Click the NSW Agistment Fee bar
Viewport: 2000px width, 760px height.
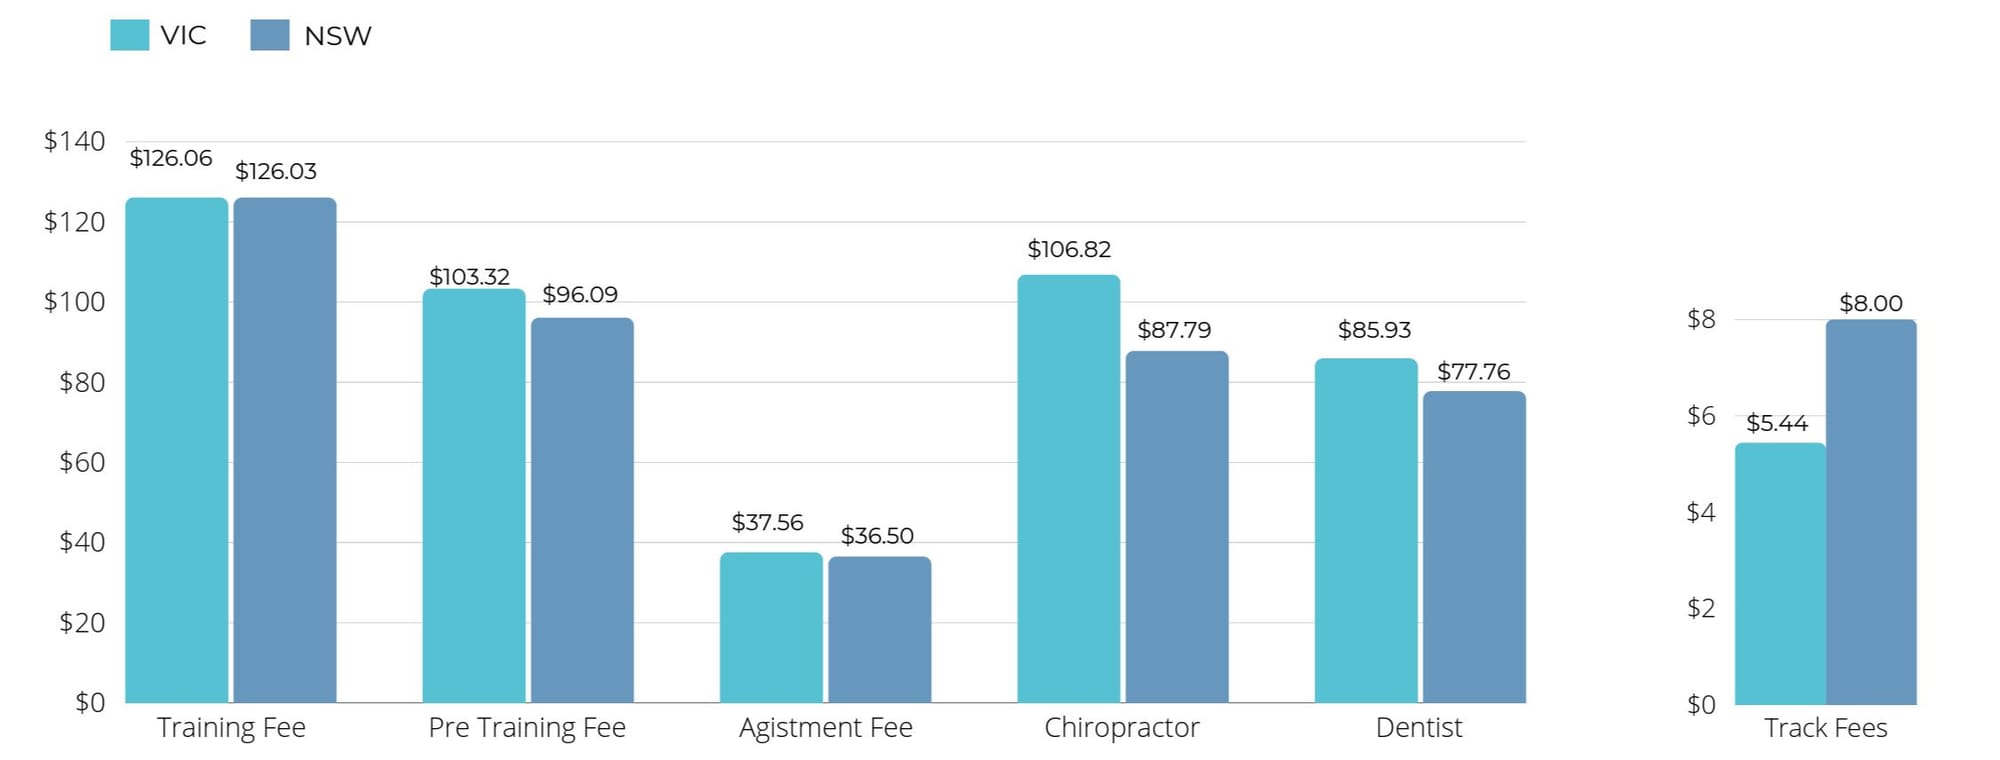[x=879, y=629]
